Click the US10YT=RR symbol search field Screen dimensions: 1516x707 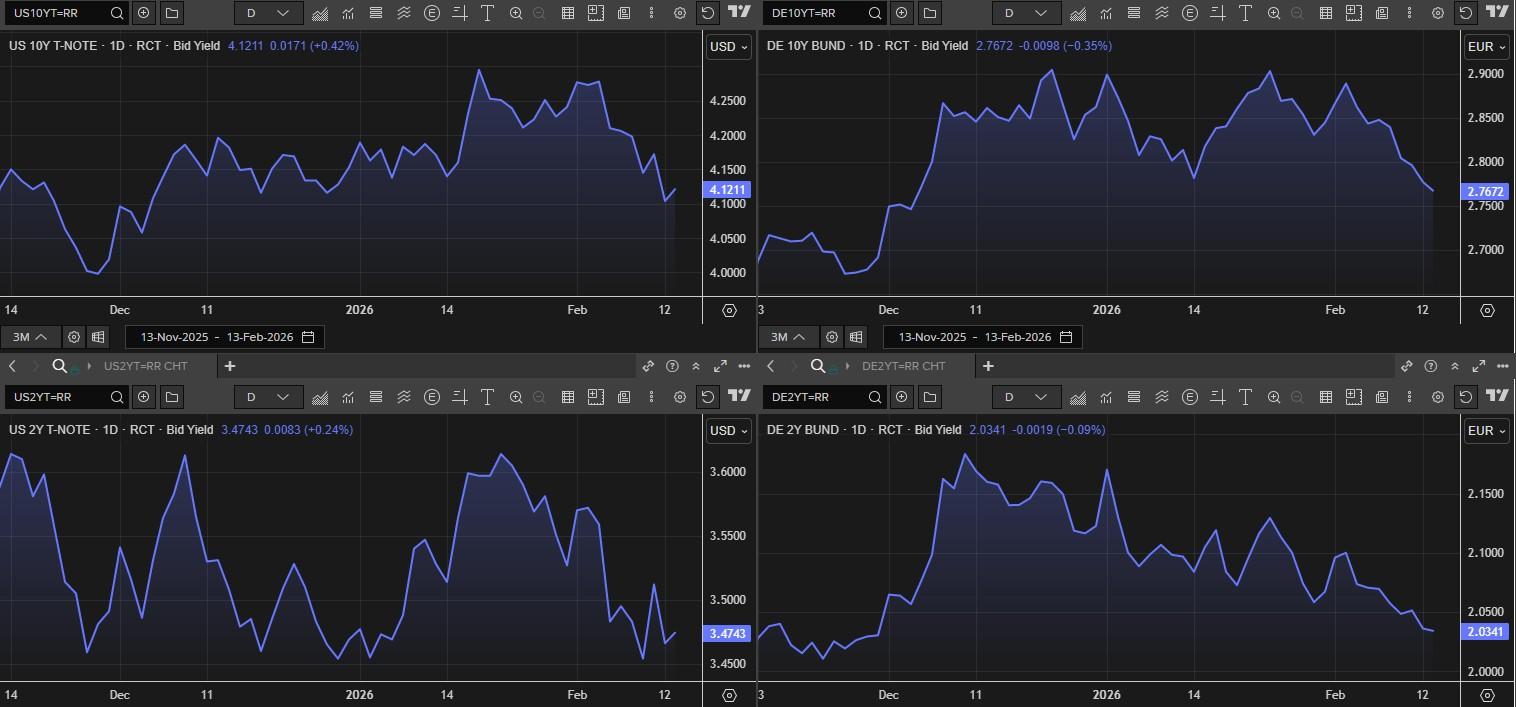tap(58, 13)
